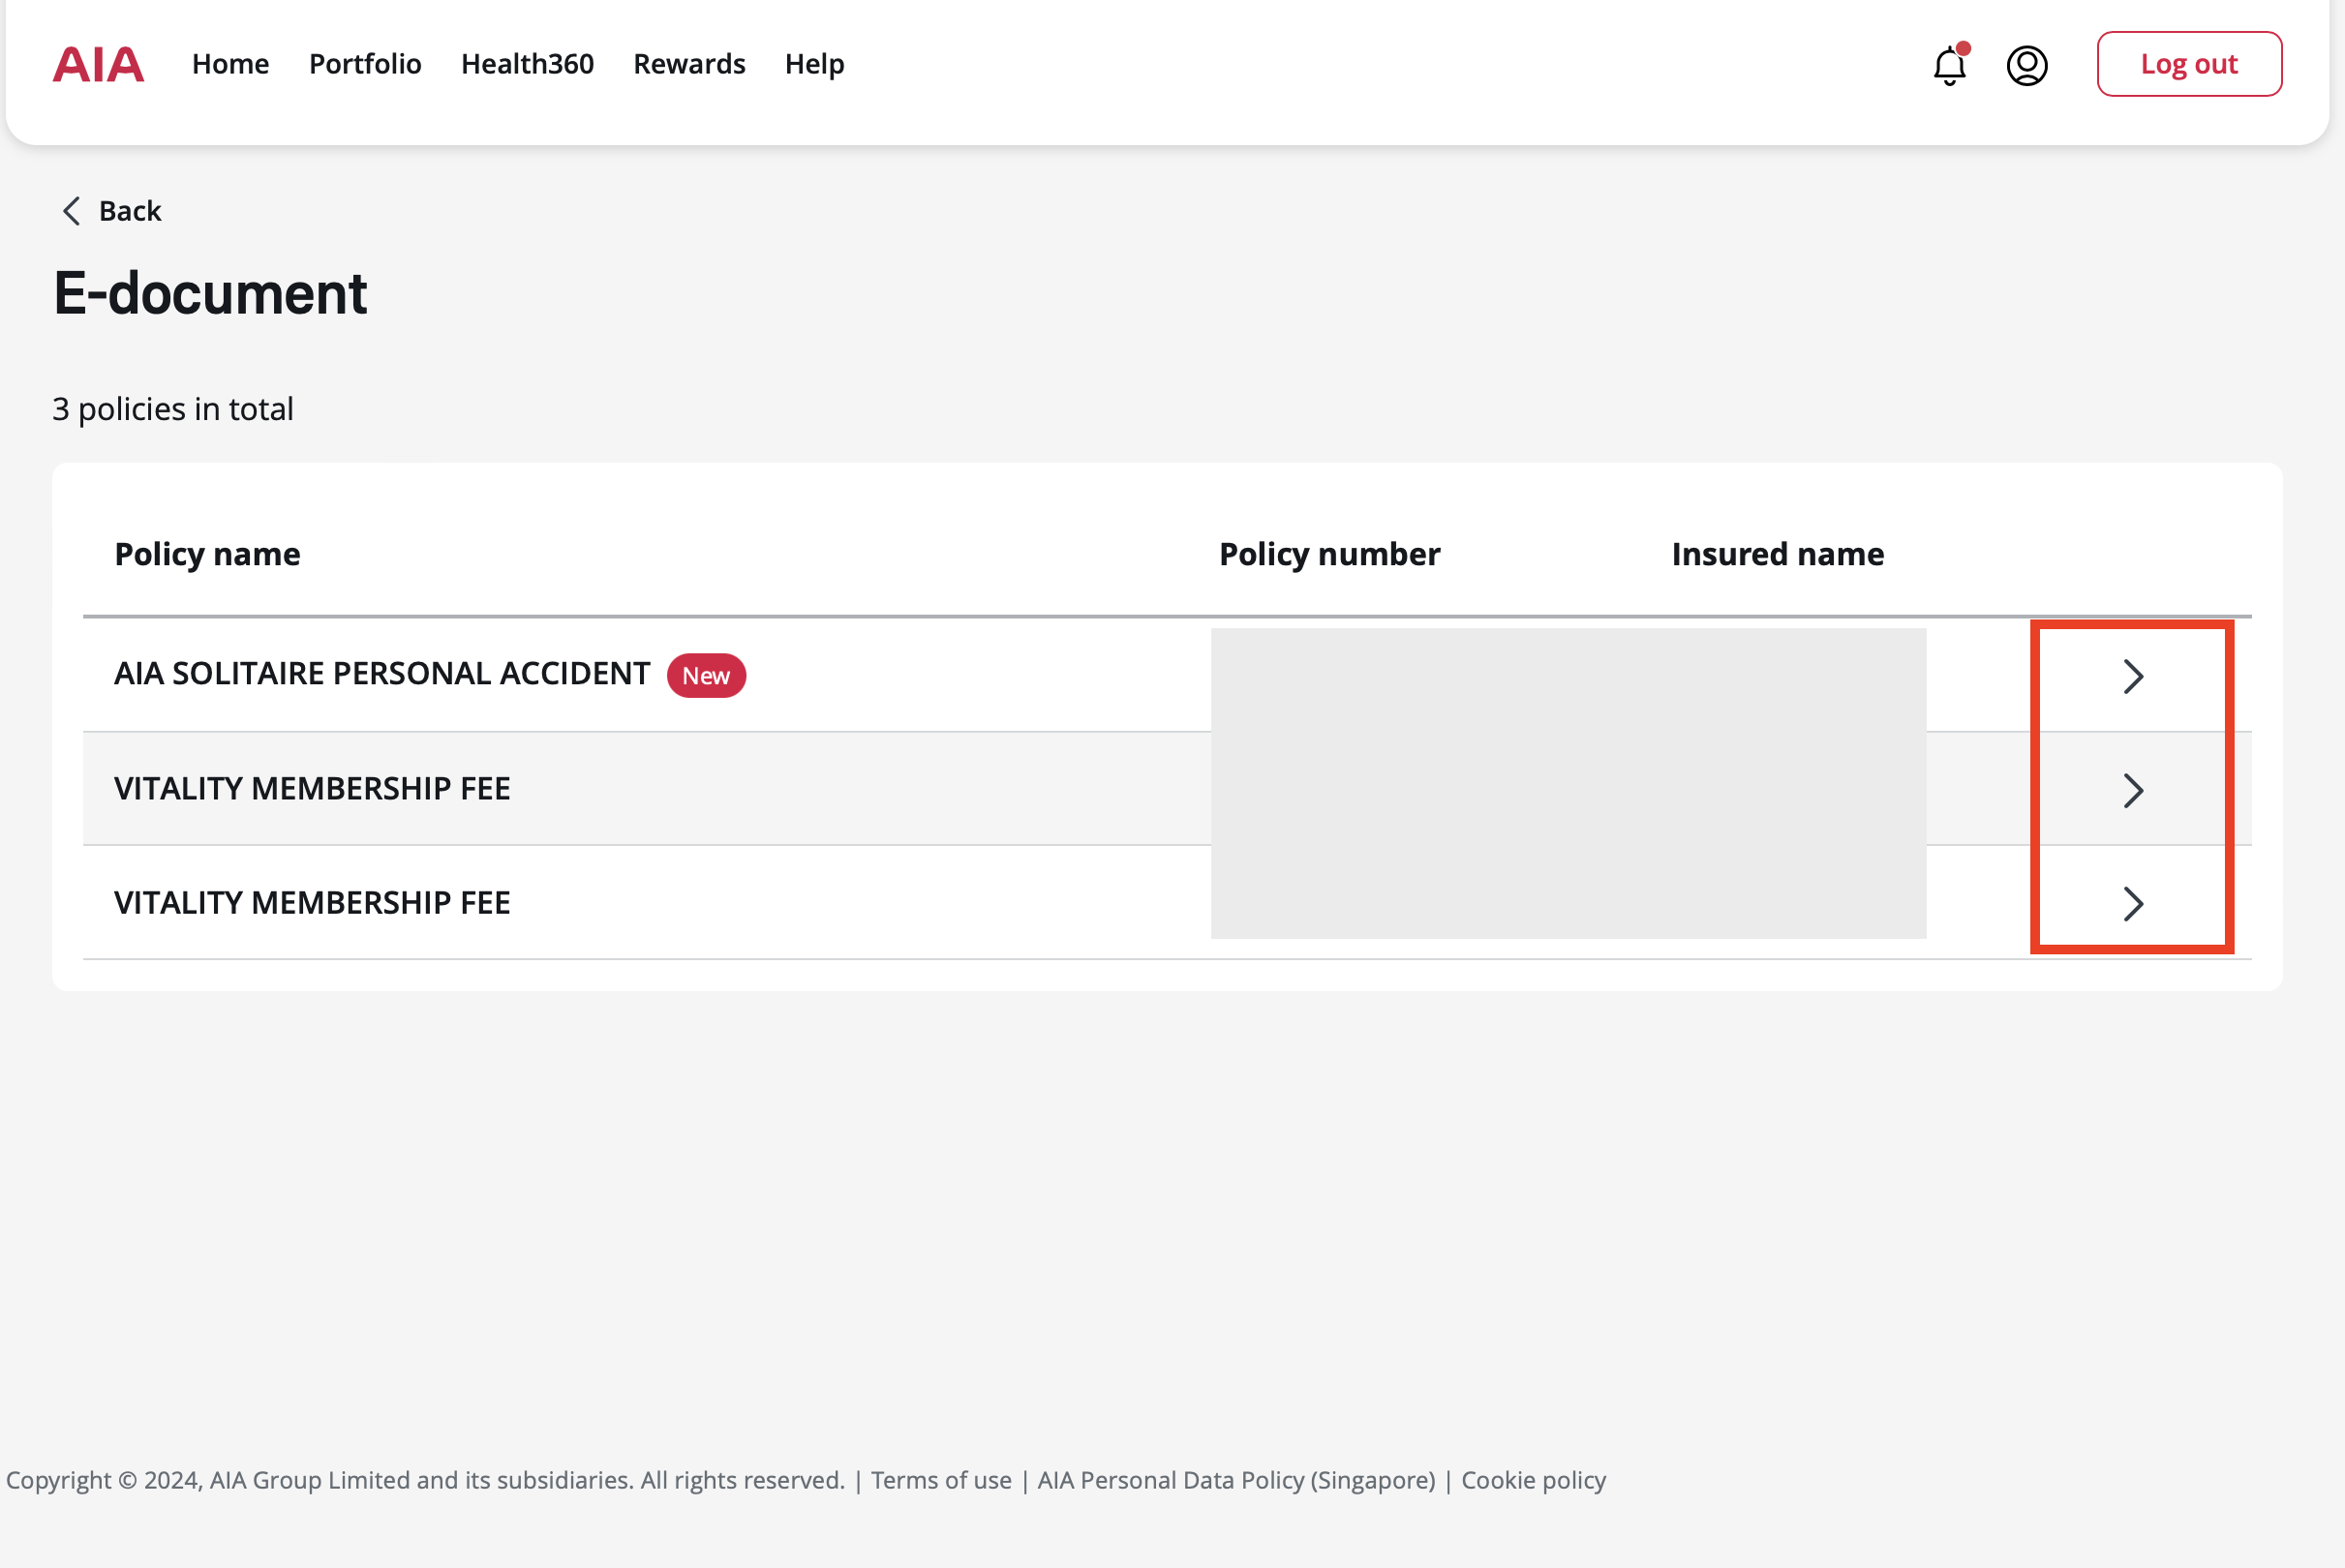Open the Health360 menu

[x=527, y=64]
